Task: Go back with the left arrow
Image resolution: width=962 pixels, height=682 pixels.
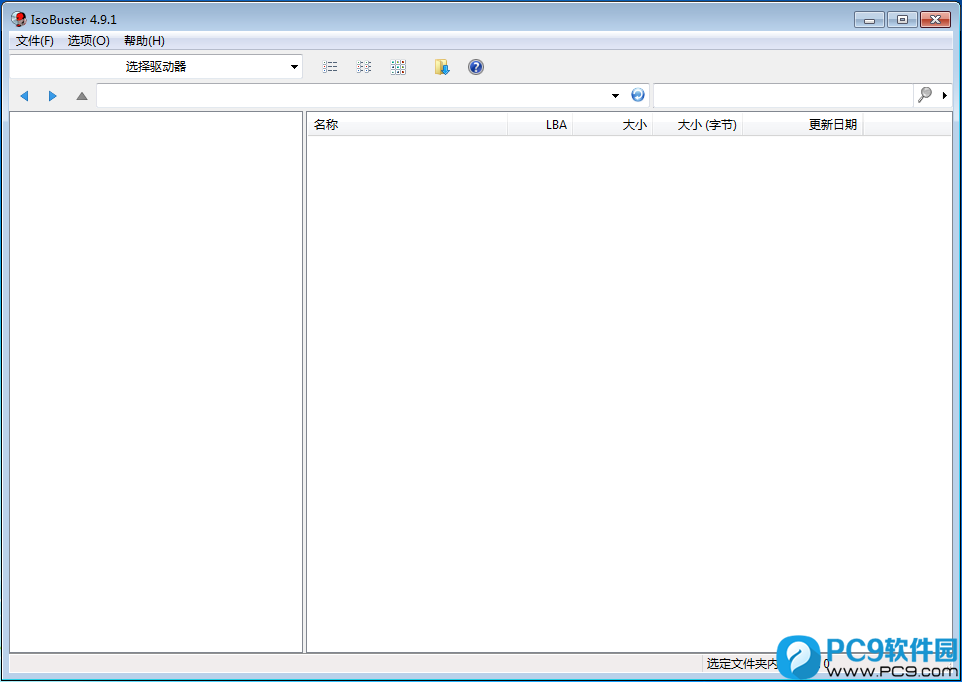Action: point(24,96)
